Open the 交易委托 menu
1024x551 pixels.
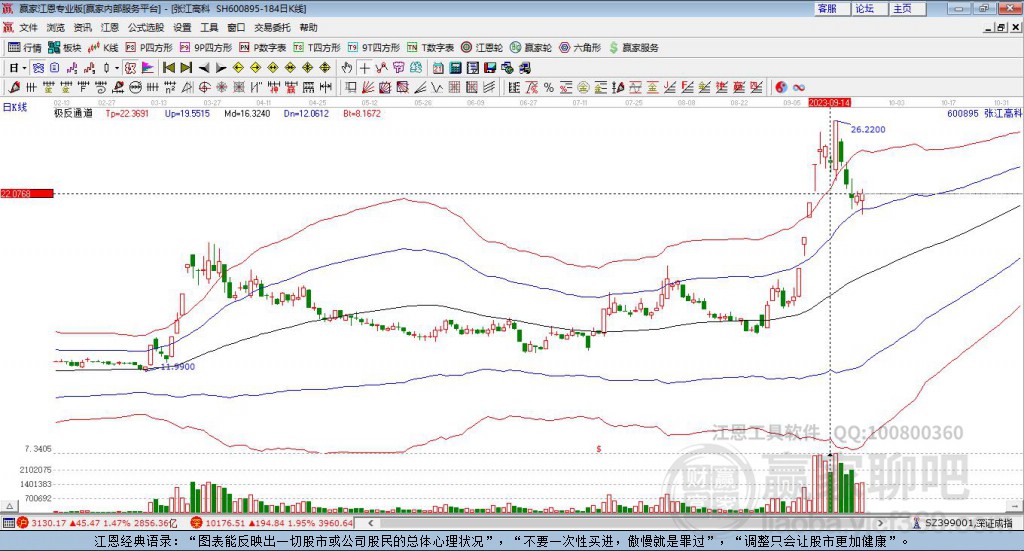pos(272,27)
